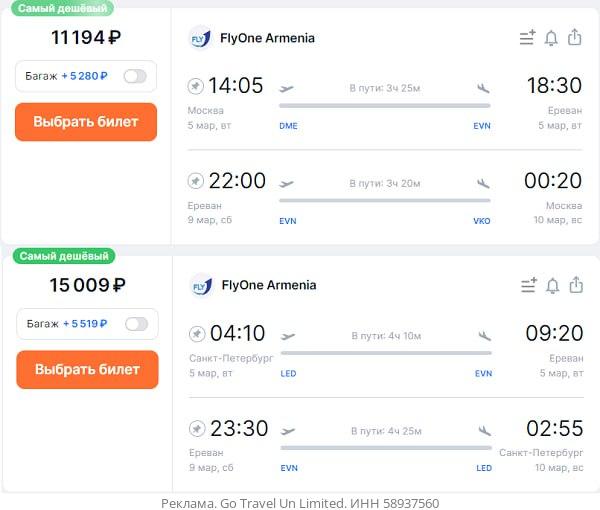Click the pin icon beside 04:10 departure
600x510 pixels.
click(x=197, y=334)
